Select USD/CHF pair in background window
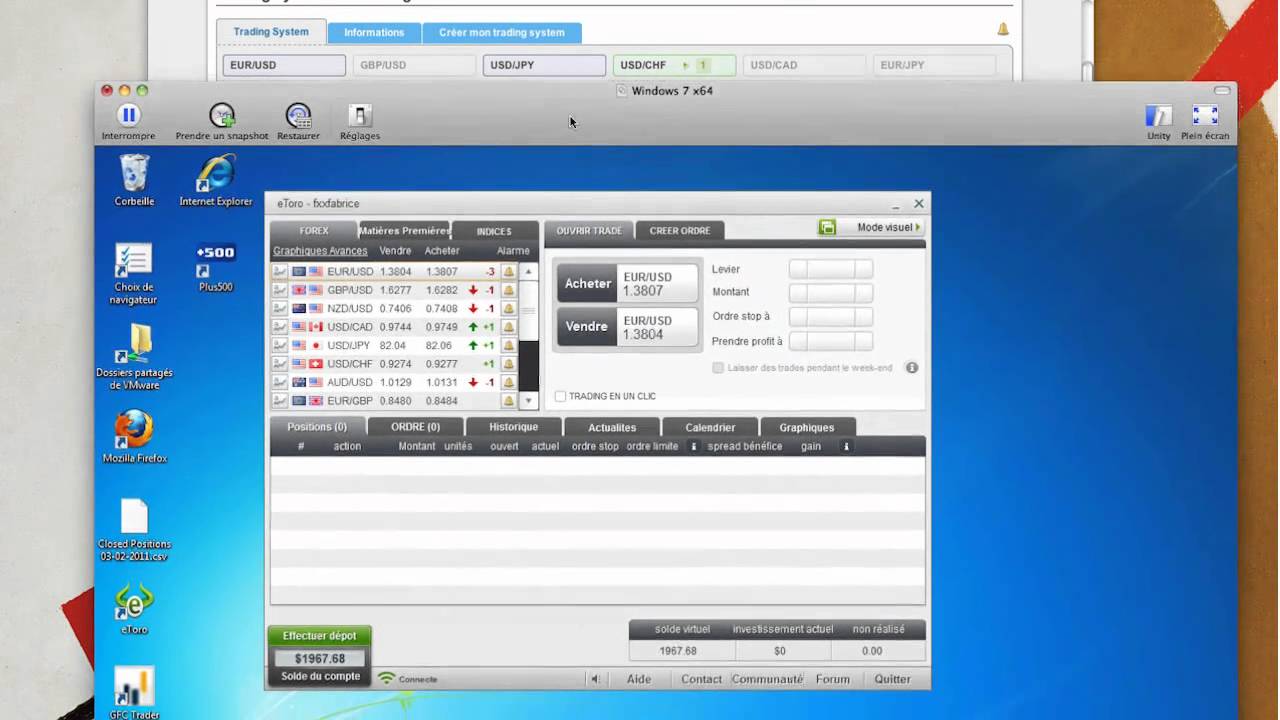The width and height of the screenshot is (1280, 720). click(675, 65)
